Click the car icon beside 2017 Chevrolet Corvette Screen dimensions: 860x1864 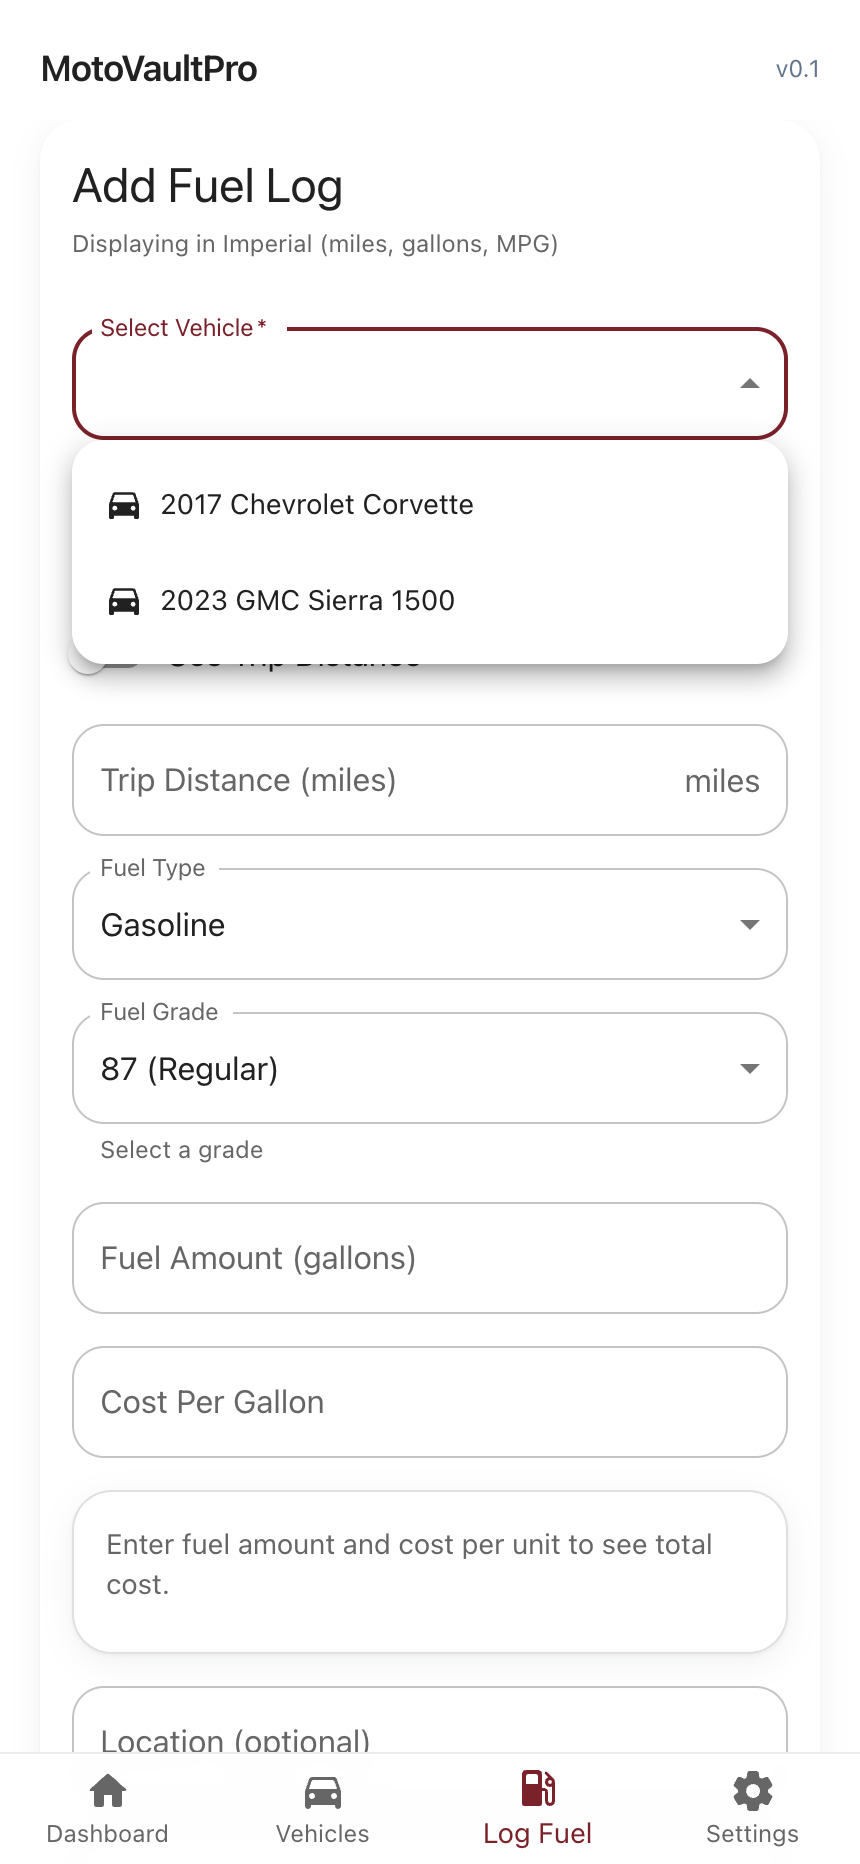click(124, 505)
